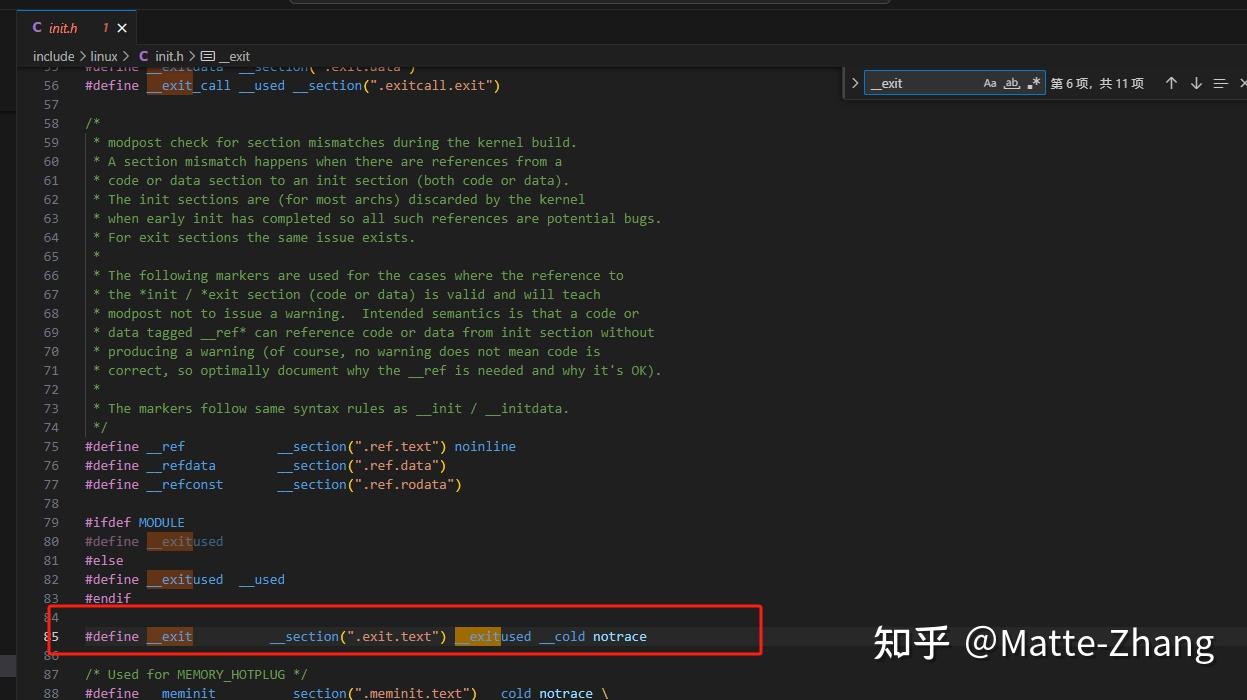Toggle Match Whole Word in search
This screenshot has width=1247, height=700.
click(x=1012, y=84)
